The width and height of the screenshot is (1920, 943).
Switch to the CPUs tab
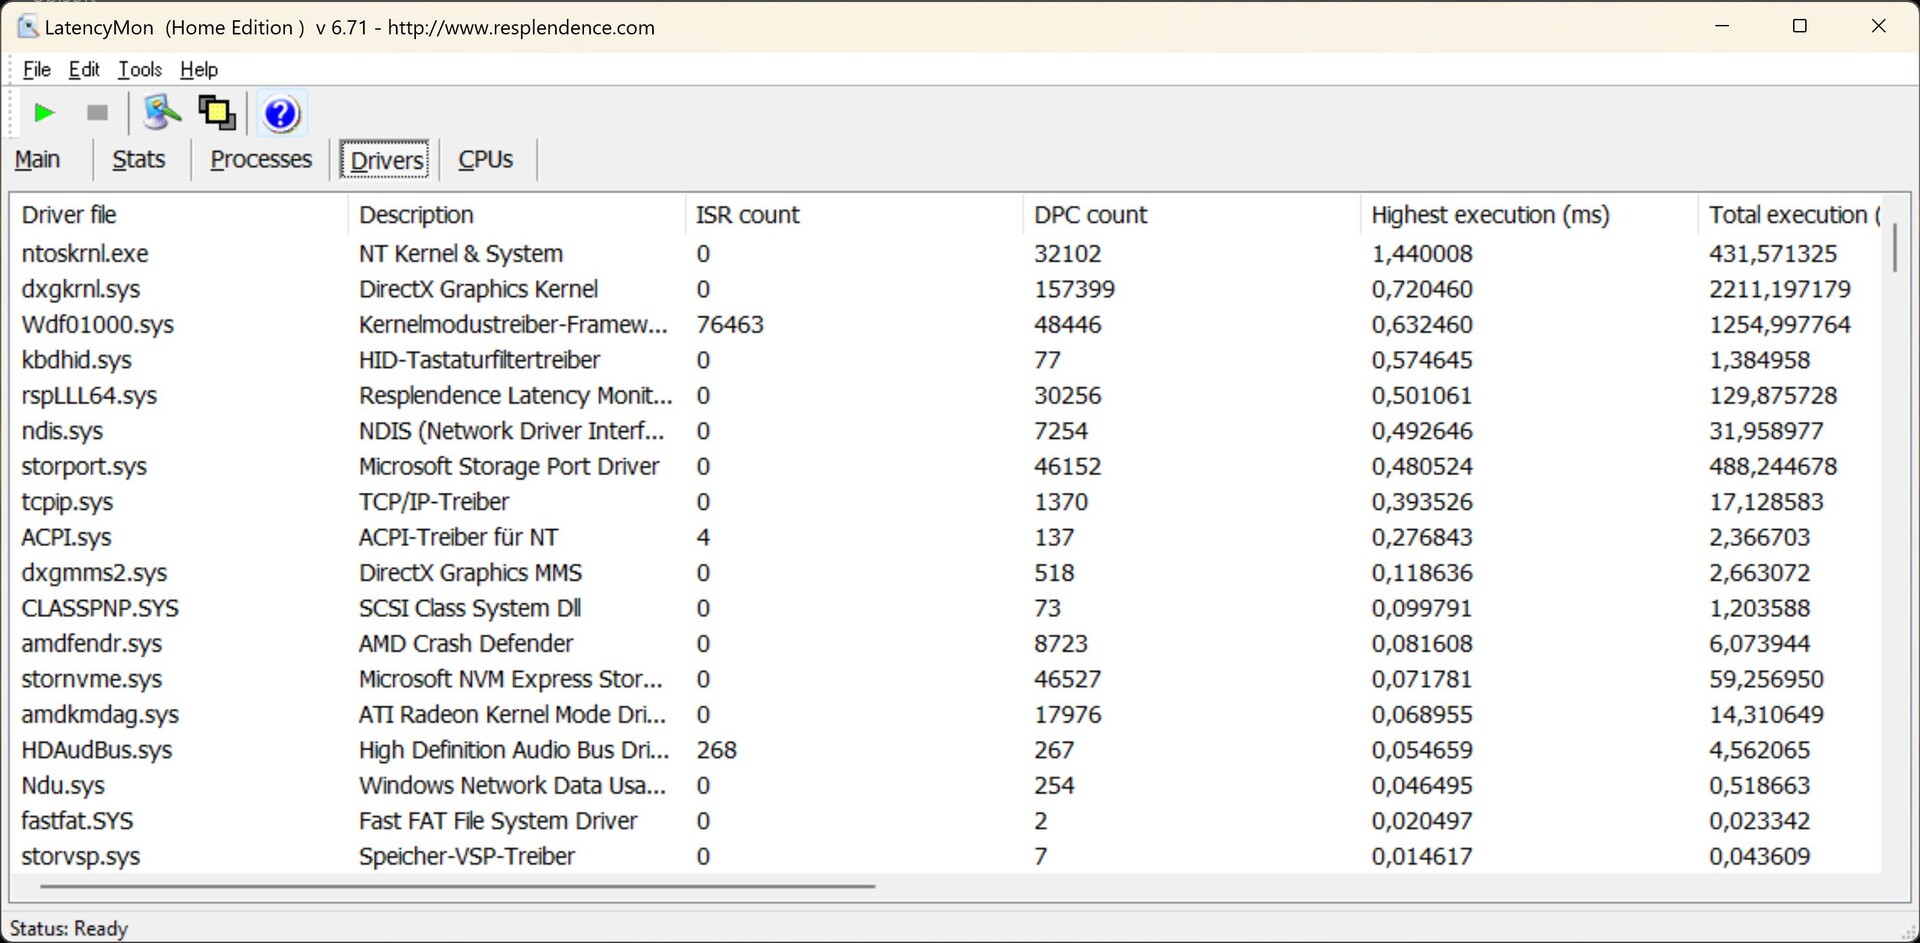pos(486,160)
